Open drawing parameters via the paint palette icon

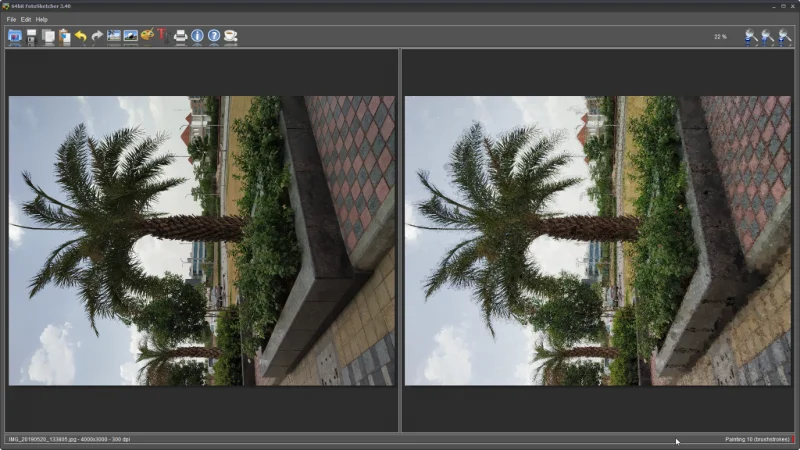147,35
